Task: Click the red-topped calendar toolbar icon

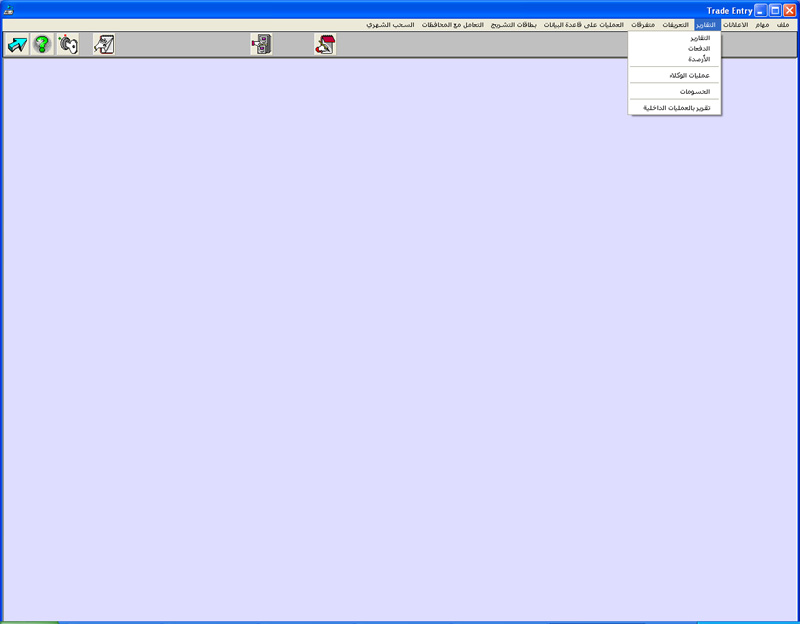Action: (x=325, y=44)
